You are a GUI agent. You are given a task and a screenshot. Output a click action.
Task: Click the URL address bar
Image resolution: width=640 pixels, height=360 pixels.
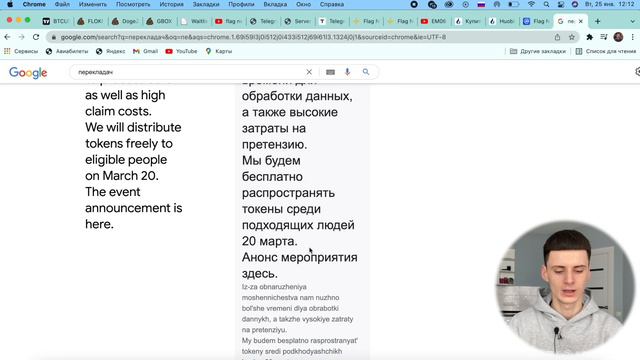point(302,37)
